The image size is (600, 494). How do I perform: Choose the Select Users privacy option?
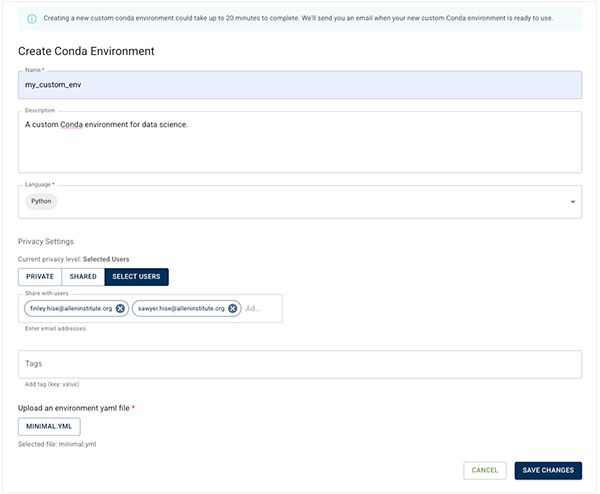click(137, 276)
